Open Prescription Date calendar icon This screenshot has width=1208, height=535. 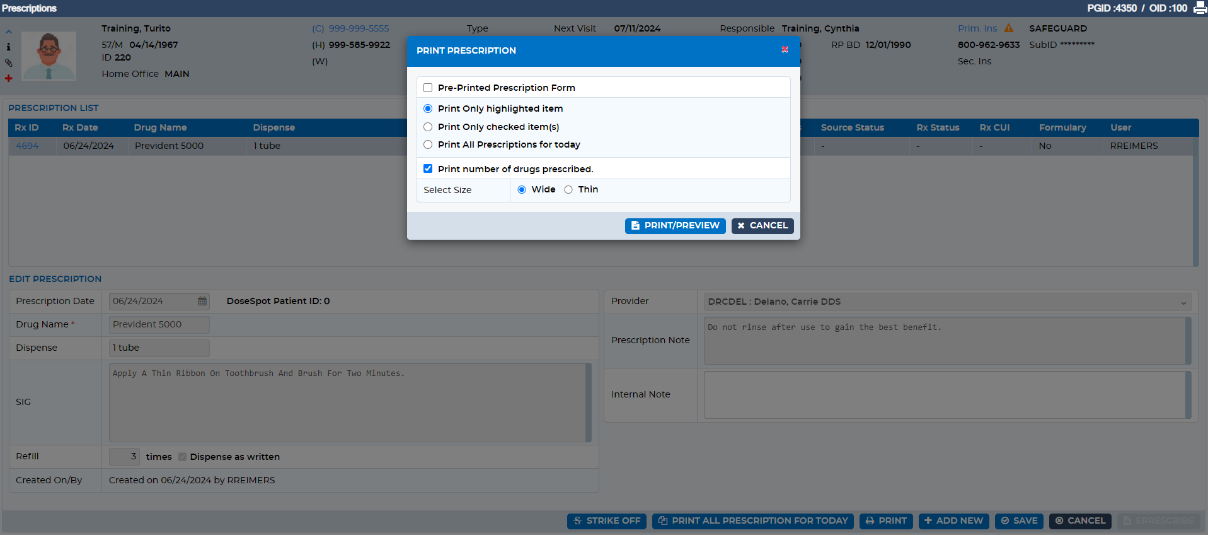[x=202, y=301]
